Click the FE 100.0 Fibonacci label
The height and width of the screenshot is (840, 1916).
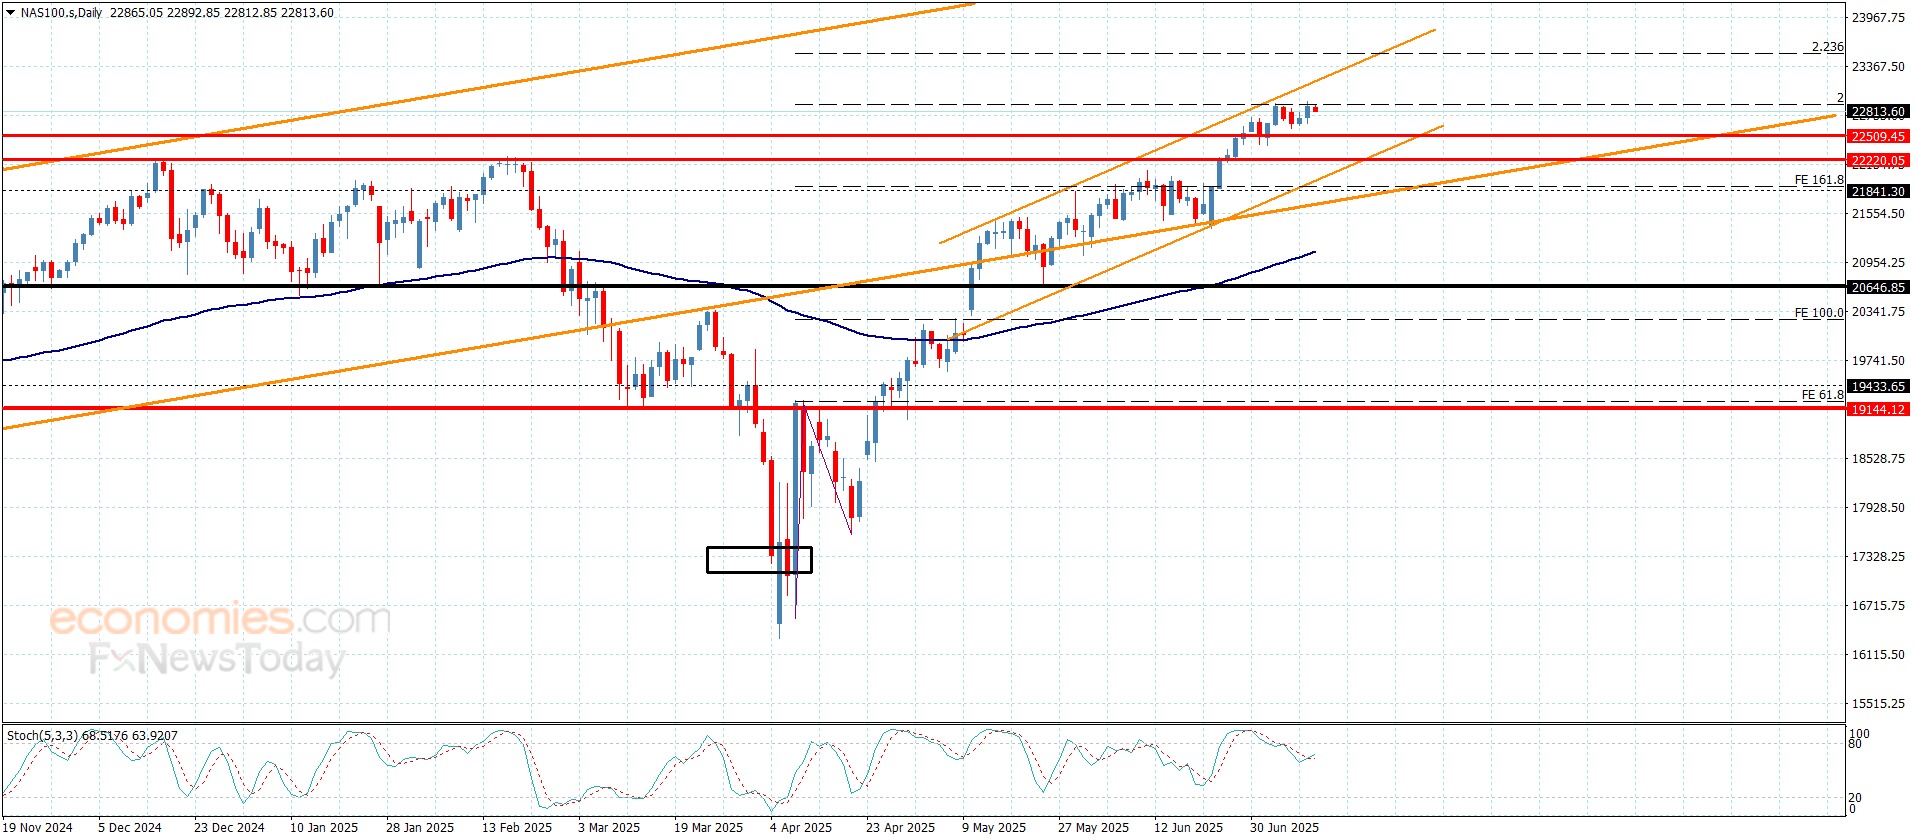click(1818, 313)
